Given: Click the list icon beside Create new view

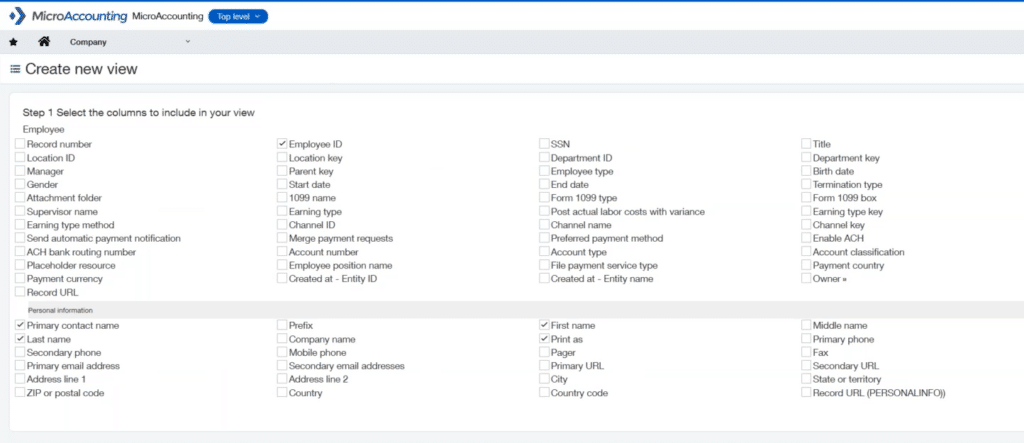Looking at the screenshot, I should point(15,69).
